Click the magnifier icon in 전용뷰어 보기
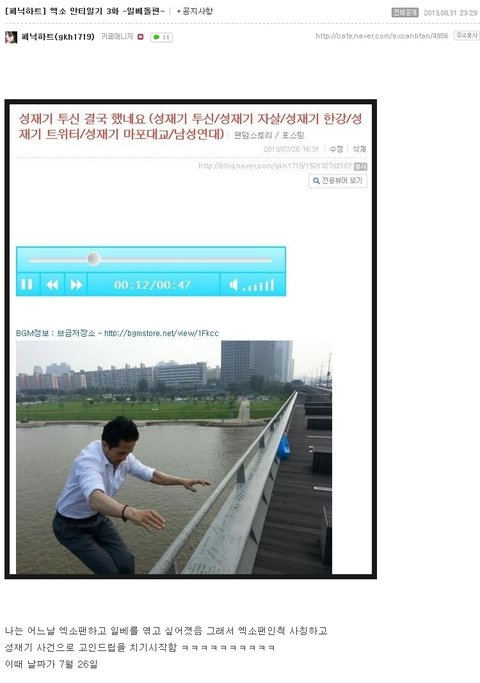This screenshot has width=480, height=683. pyautogui.click(x=316, y=181)
